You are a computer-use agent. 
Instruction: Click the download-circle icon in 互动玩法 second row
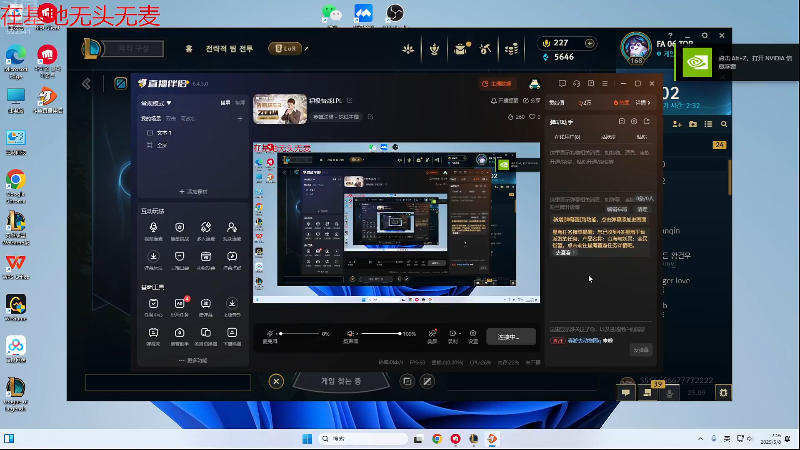pos(154,256)
